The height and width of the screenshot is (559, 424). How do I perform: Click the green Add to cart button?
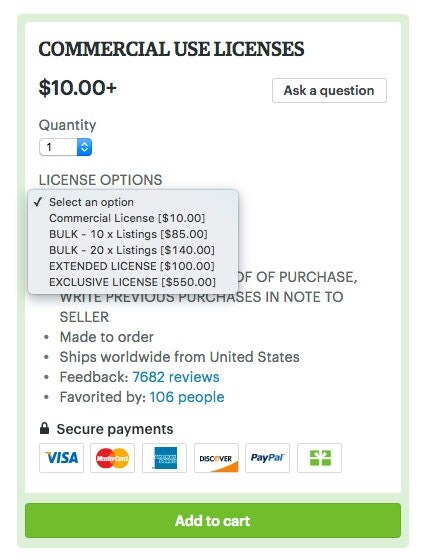pyautogui.click(x=213, y=520)
